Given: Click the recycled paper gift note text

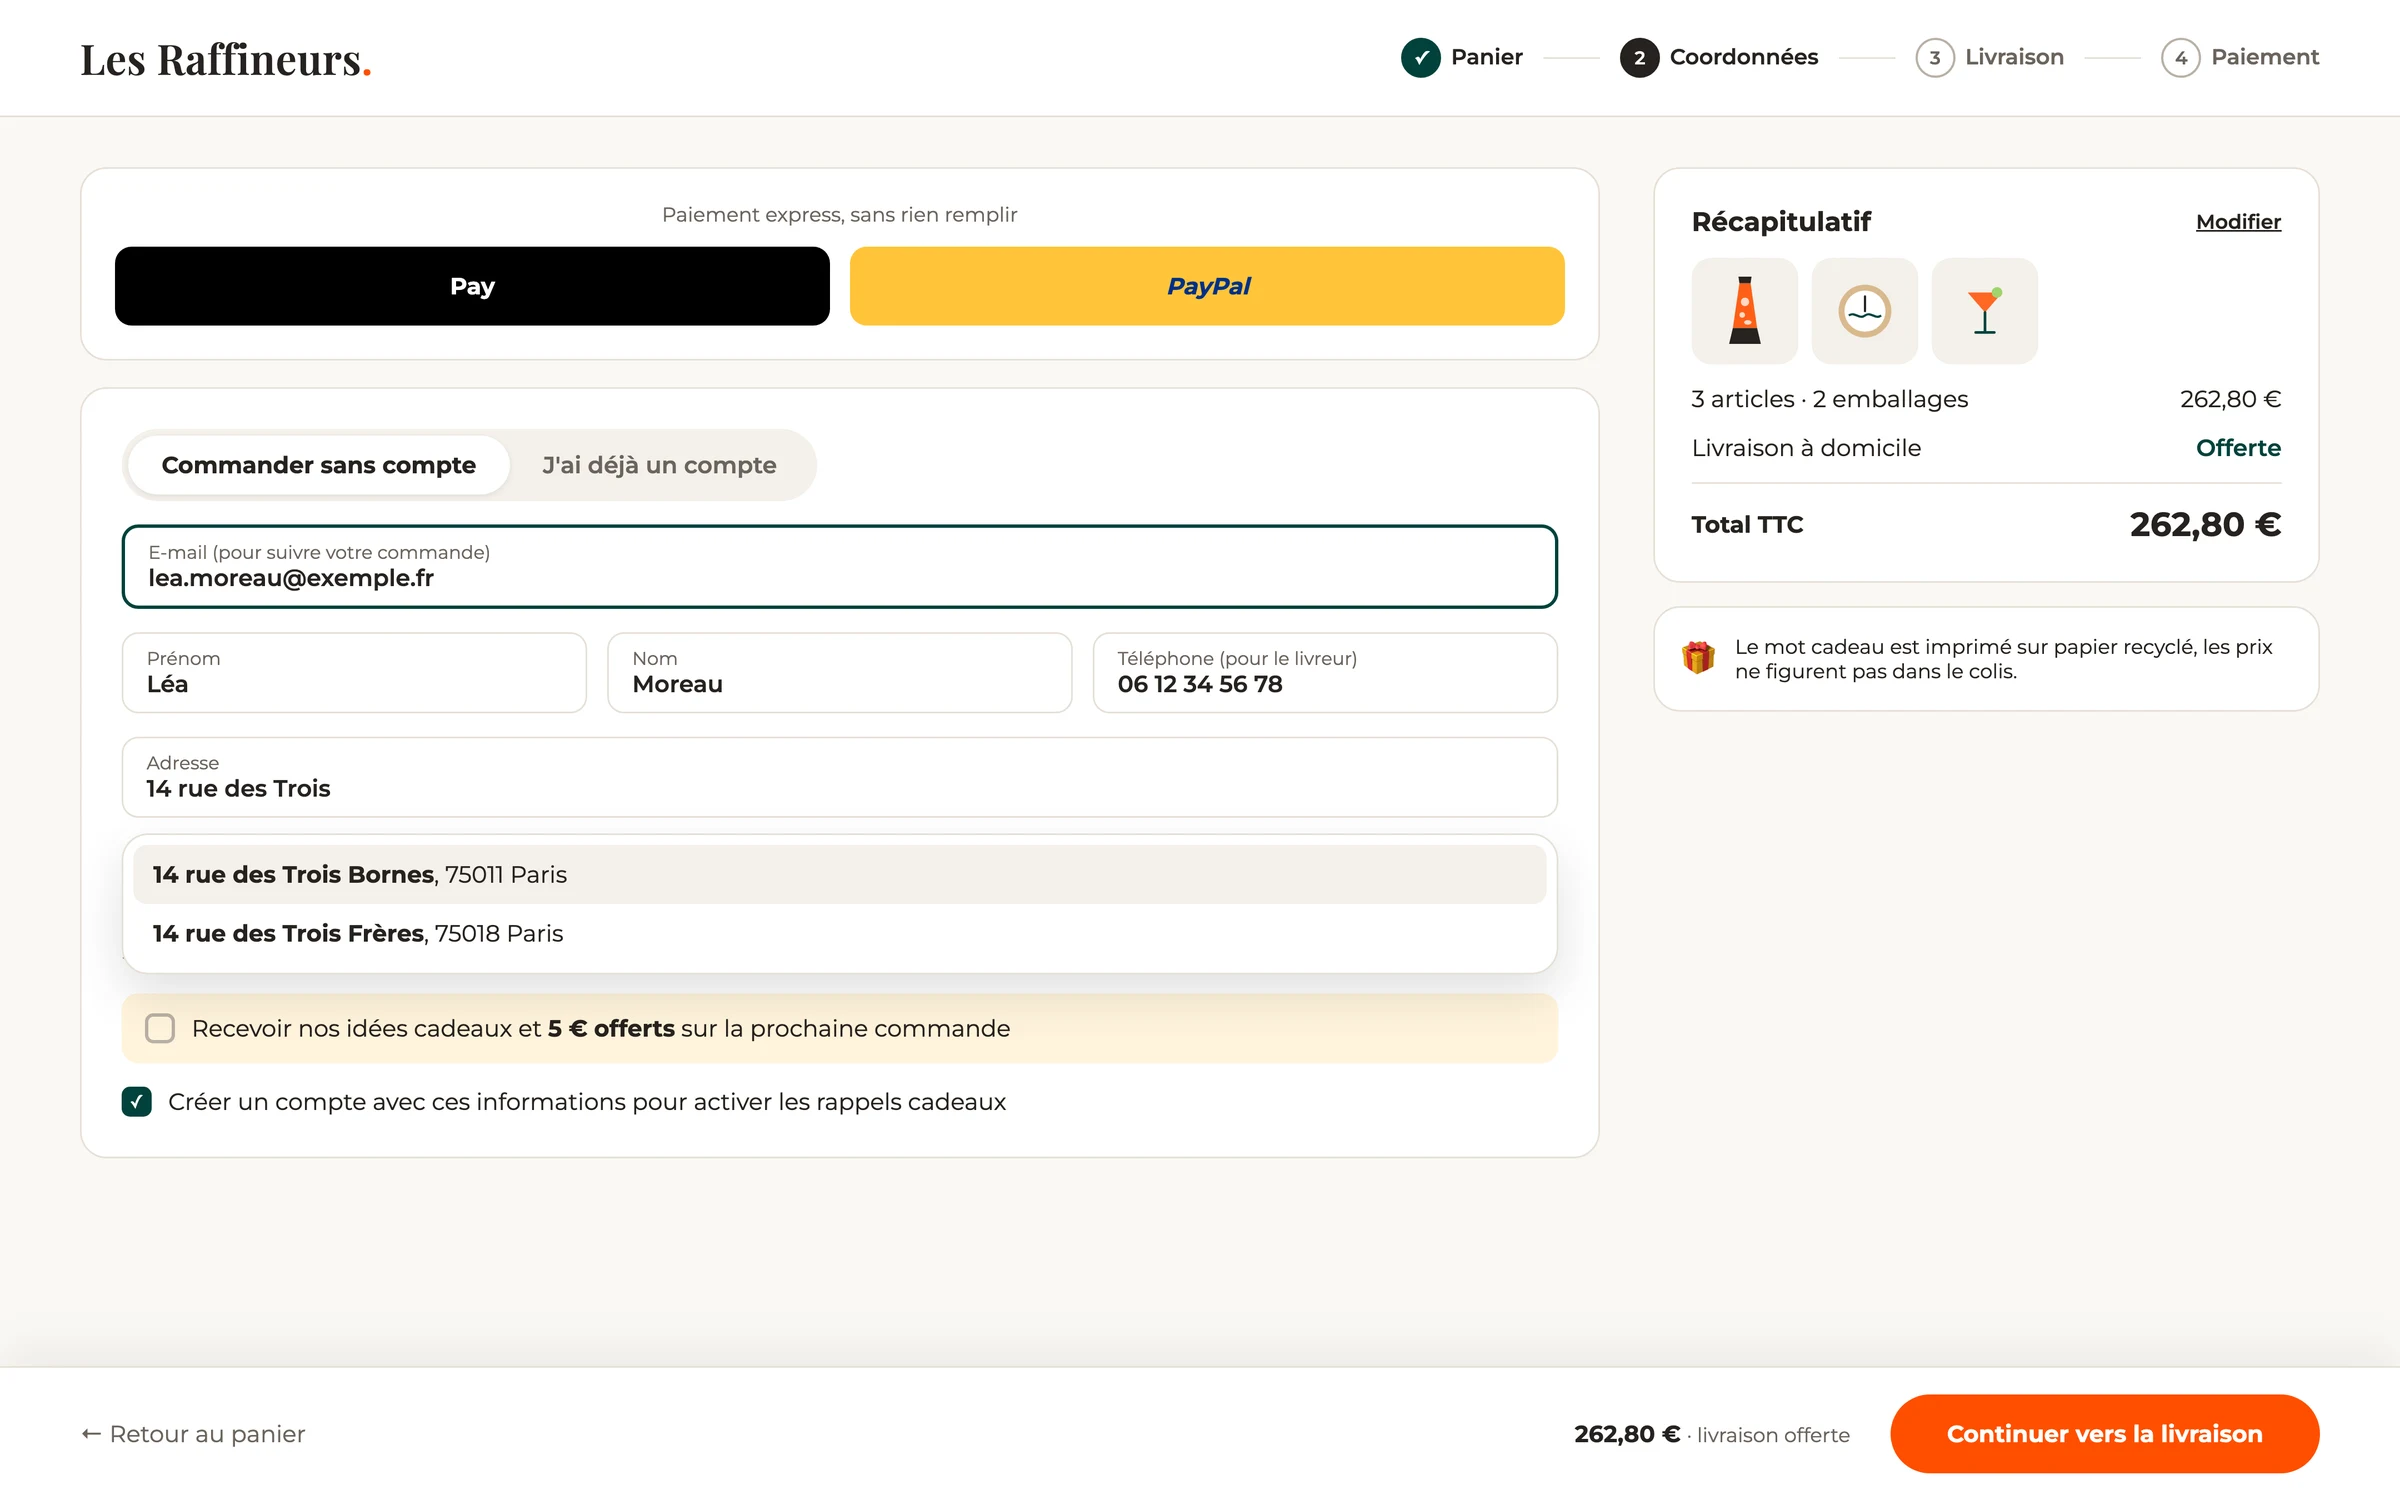Looking at the screenshot, I should coord(2003,659).
